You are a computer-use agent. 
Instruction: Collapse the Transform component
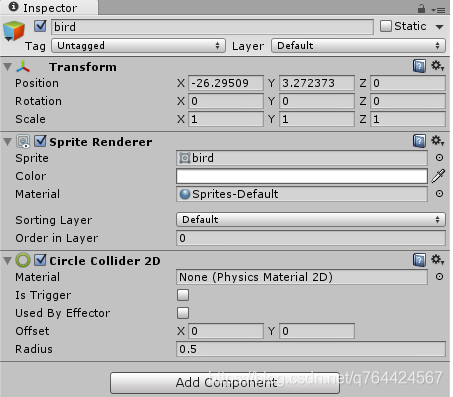(x=8, y=67)
